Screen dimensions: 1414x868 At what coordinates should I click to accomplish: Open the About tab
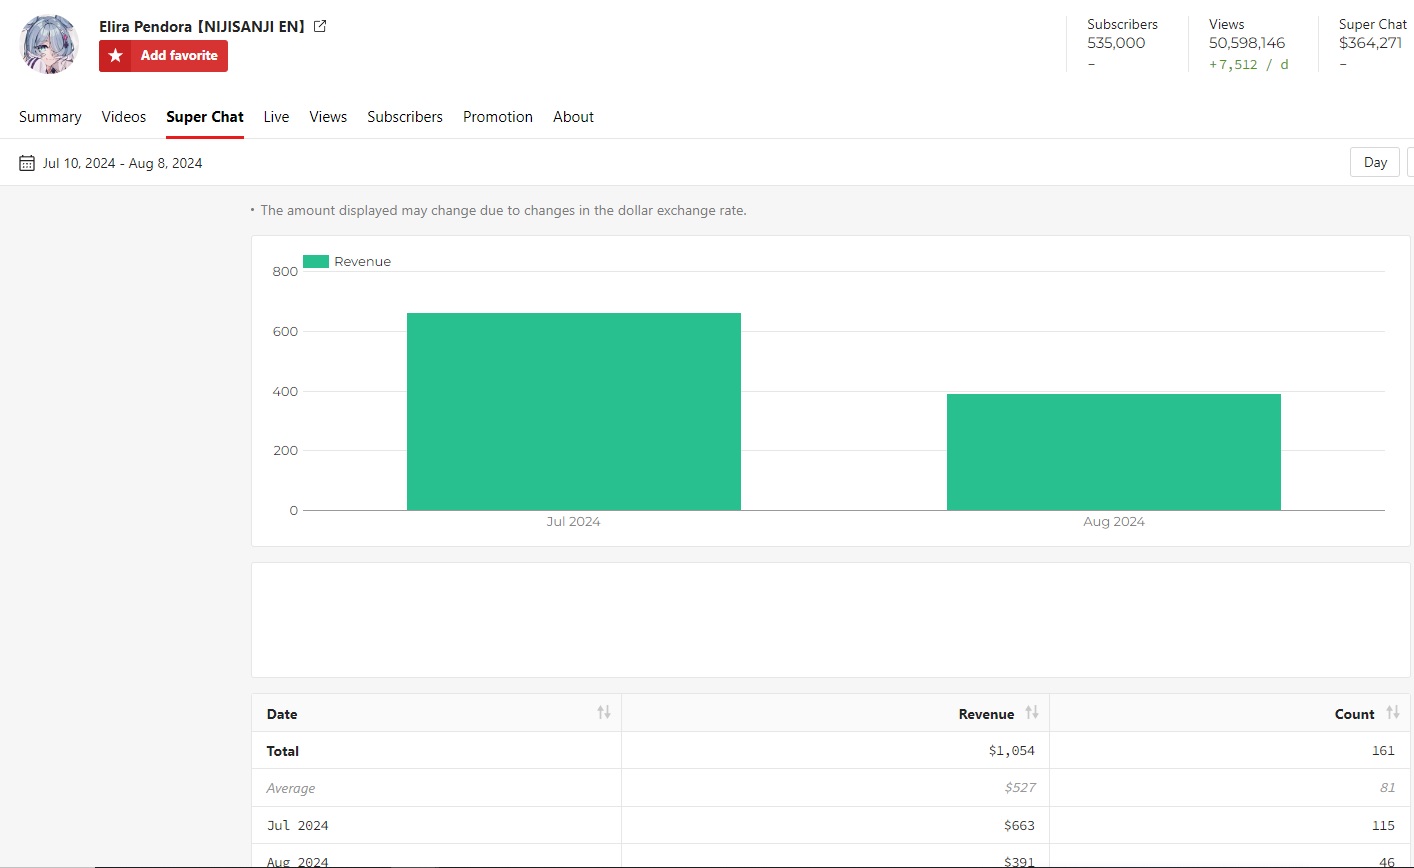tap(573, 117)
